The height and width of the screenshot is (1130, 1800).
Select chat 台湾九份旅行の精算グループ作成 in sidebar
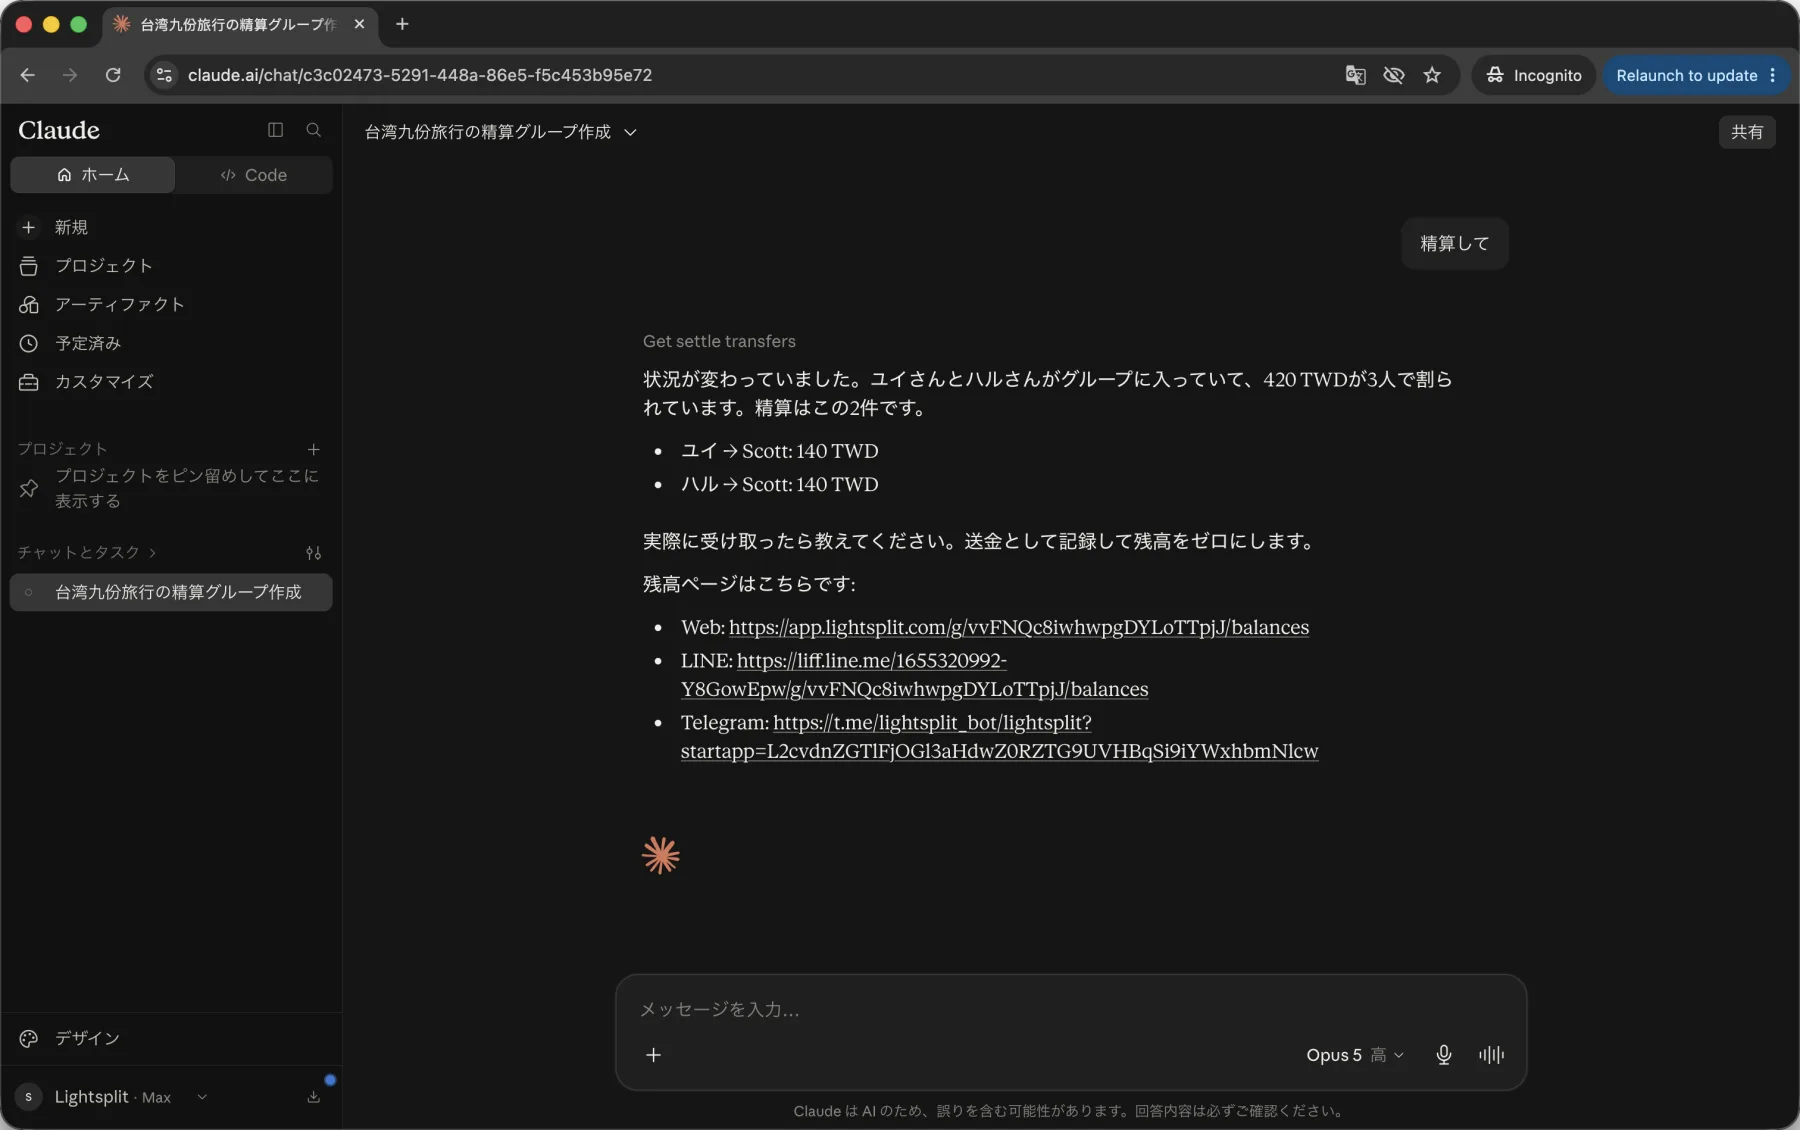click(x=171, y=592)
